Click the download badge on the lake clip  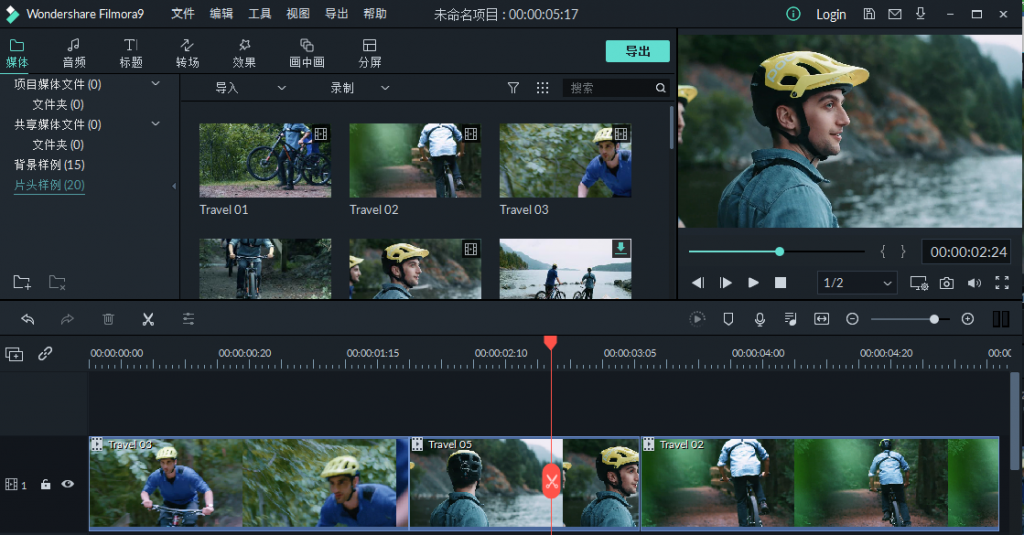(620, 249)
